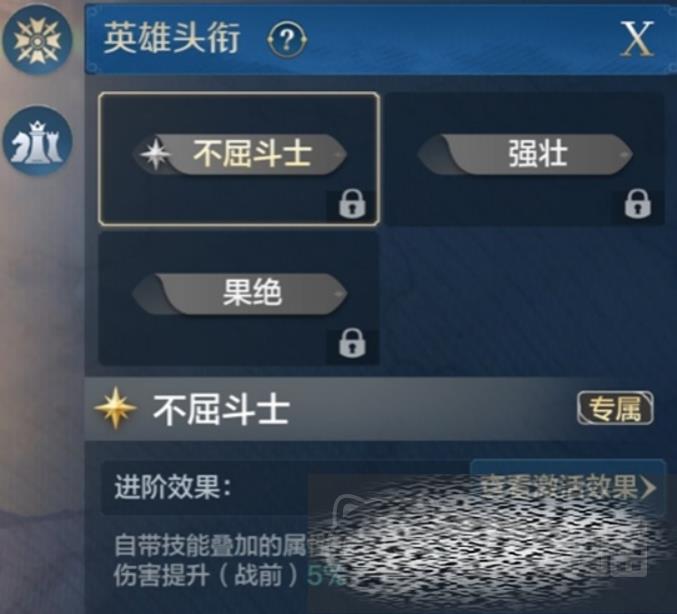Viewport: 677px width, 614px height.
Task: Open the chess pieces sidebar icon
Action: (38, 141)
